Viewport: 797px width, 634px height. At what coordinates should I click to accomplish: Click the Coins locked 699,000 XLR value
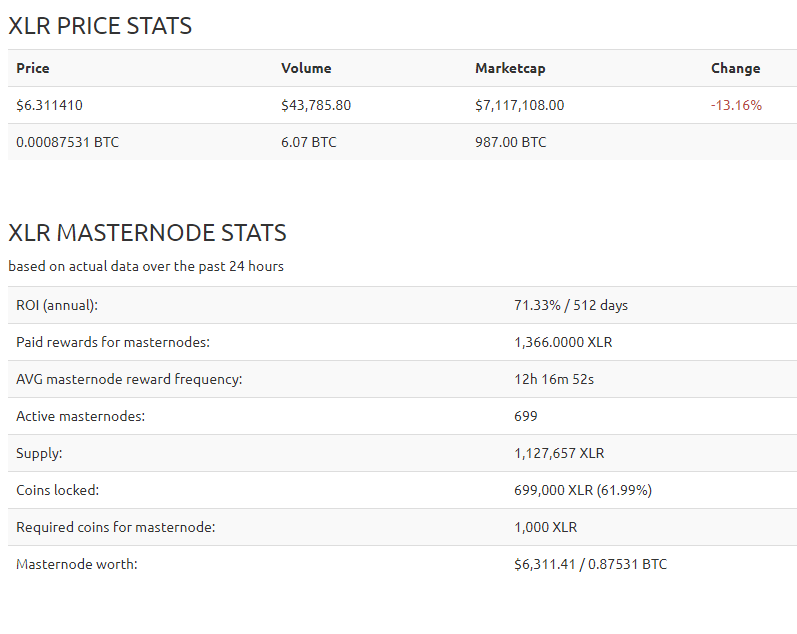[554, 490]
